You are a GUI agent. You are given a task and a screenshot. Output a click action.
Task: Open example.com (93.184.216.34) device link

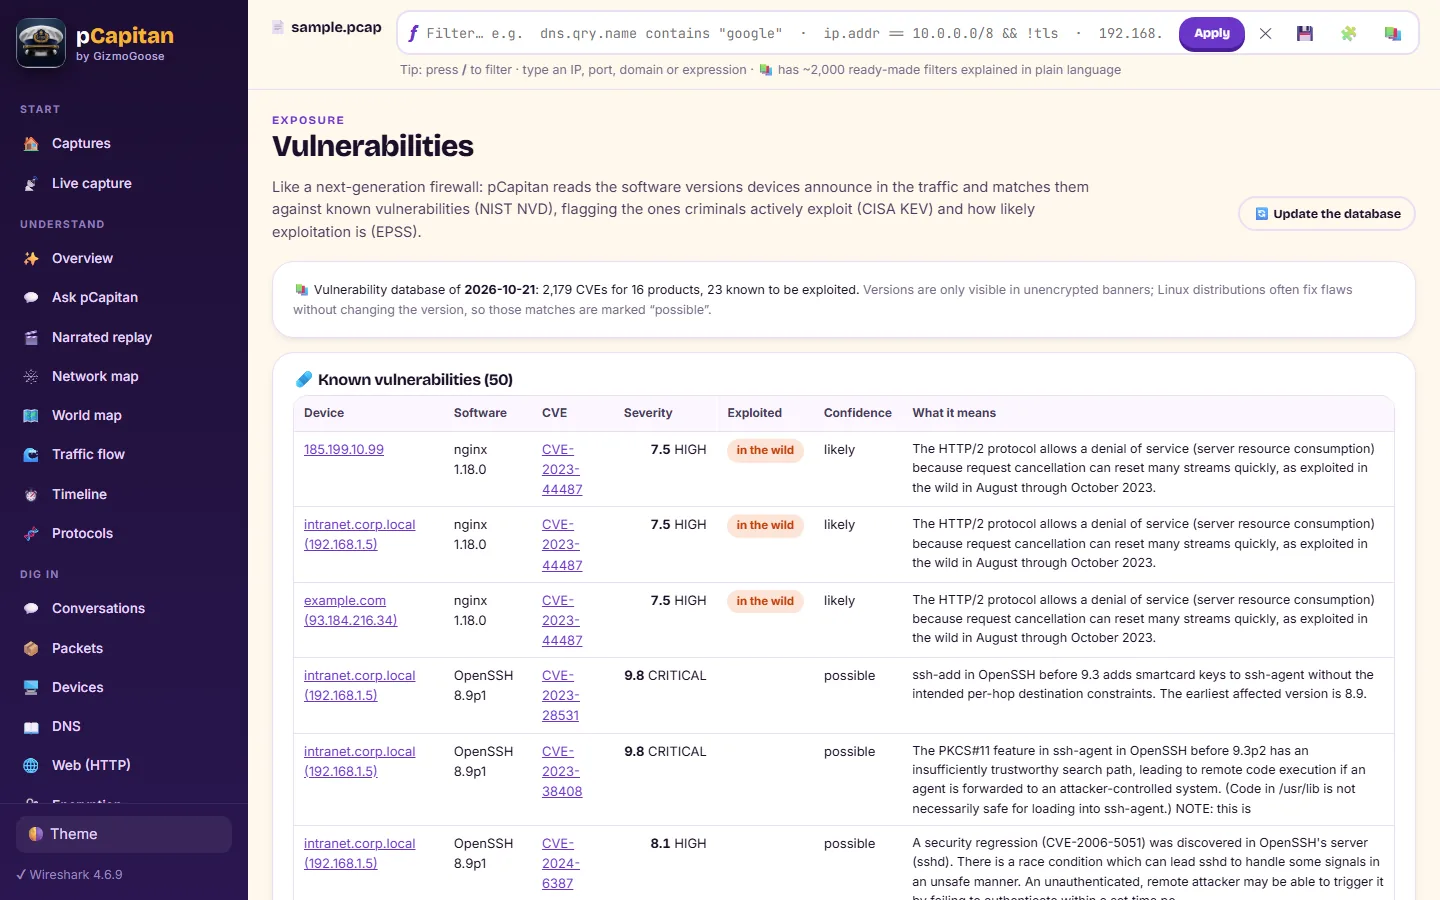(351, 611)
